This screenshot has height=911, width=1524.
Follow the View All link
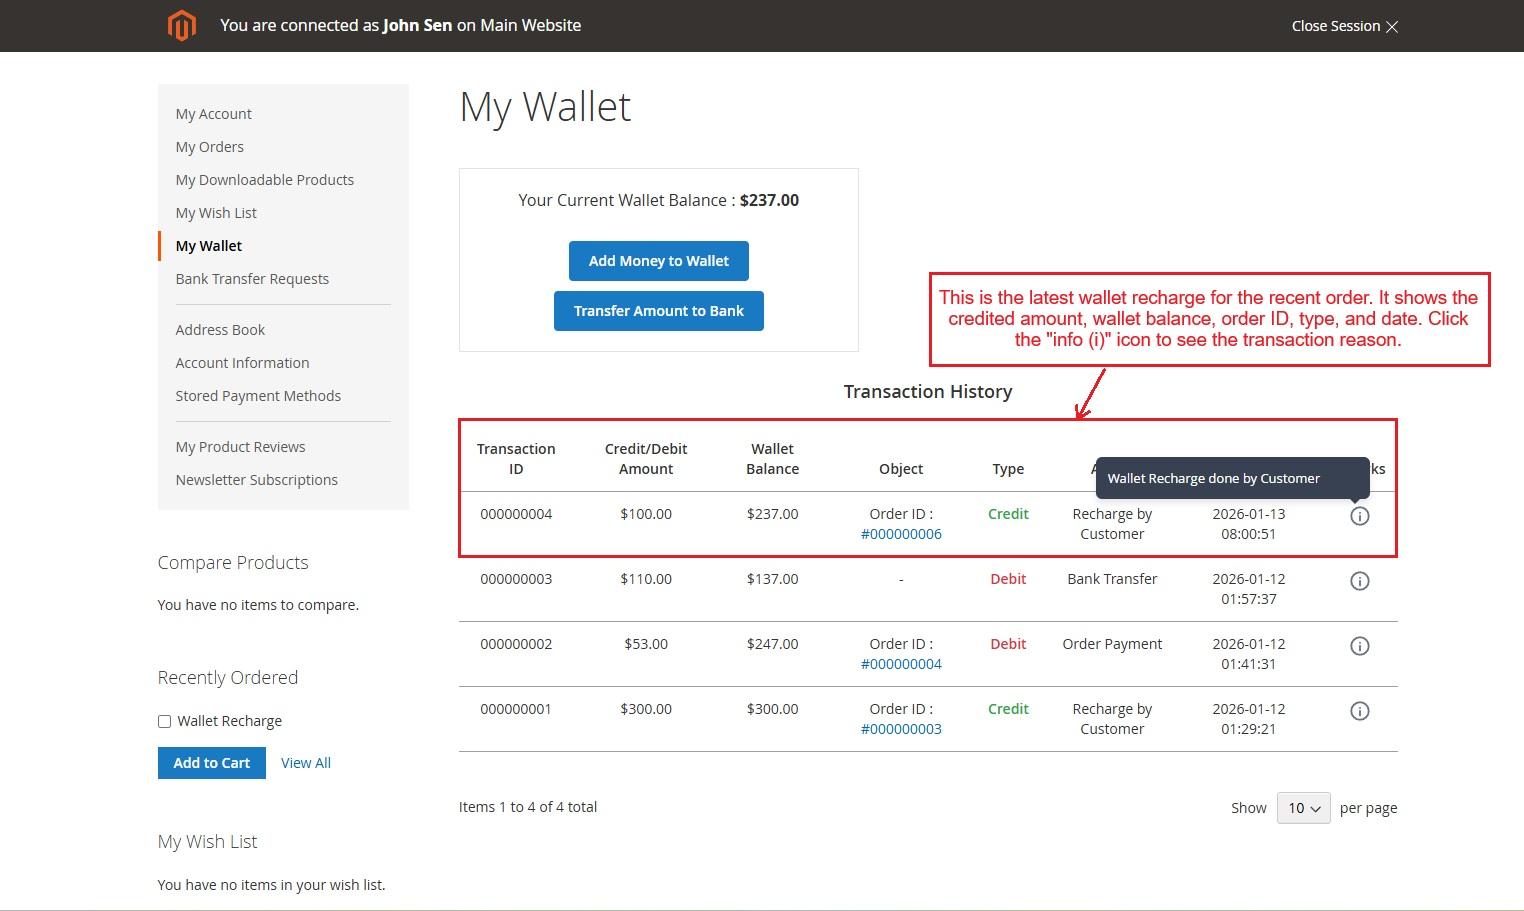[x=306, y=763]
